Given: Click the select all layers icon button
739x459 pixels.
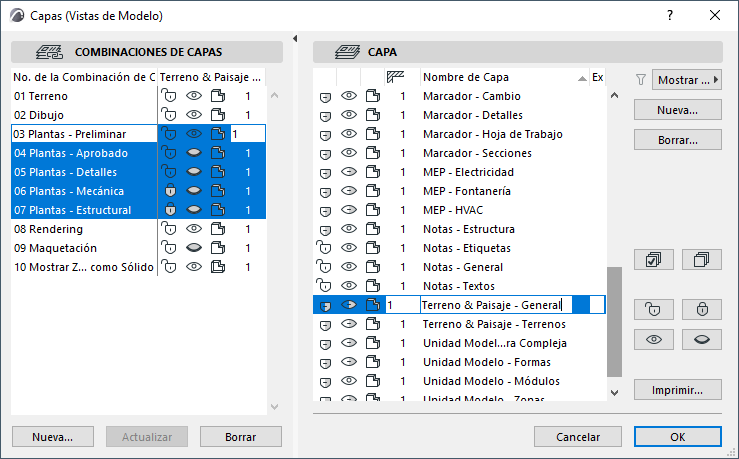Looking at the screenshot, I should pyautogui.click(x=654, y=260).
